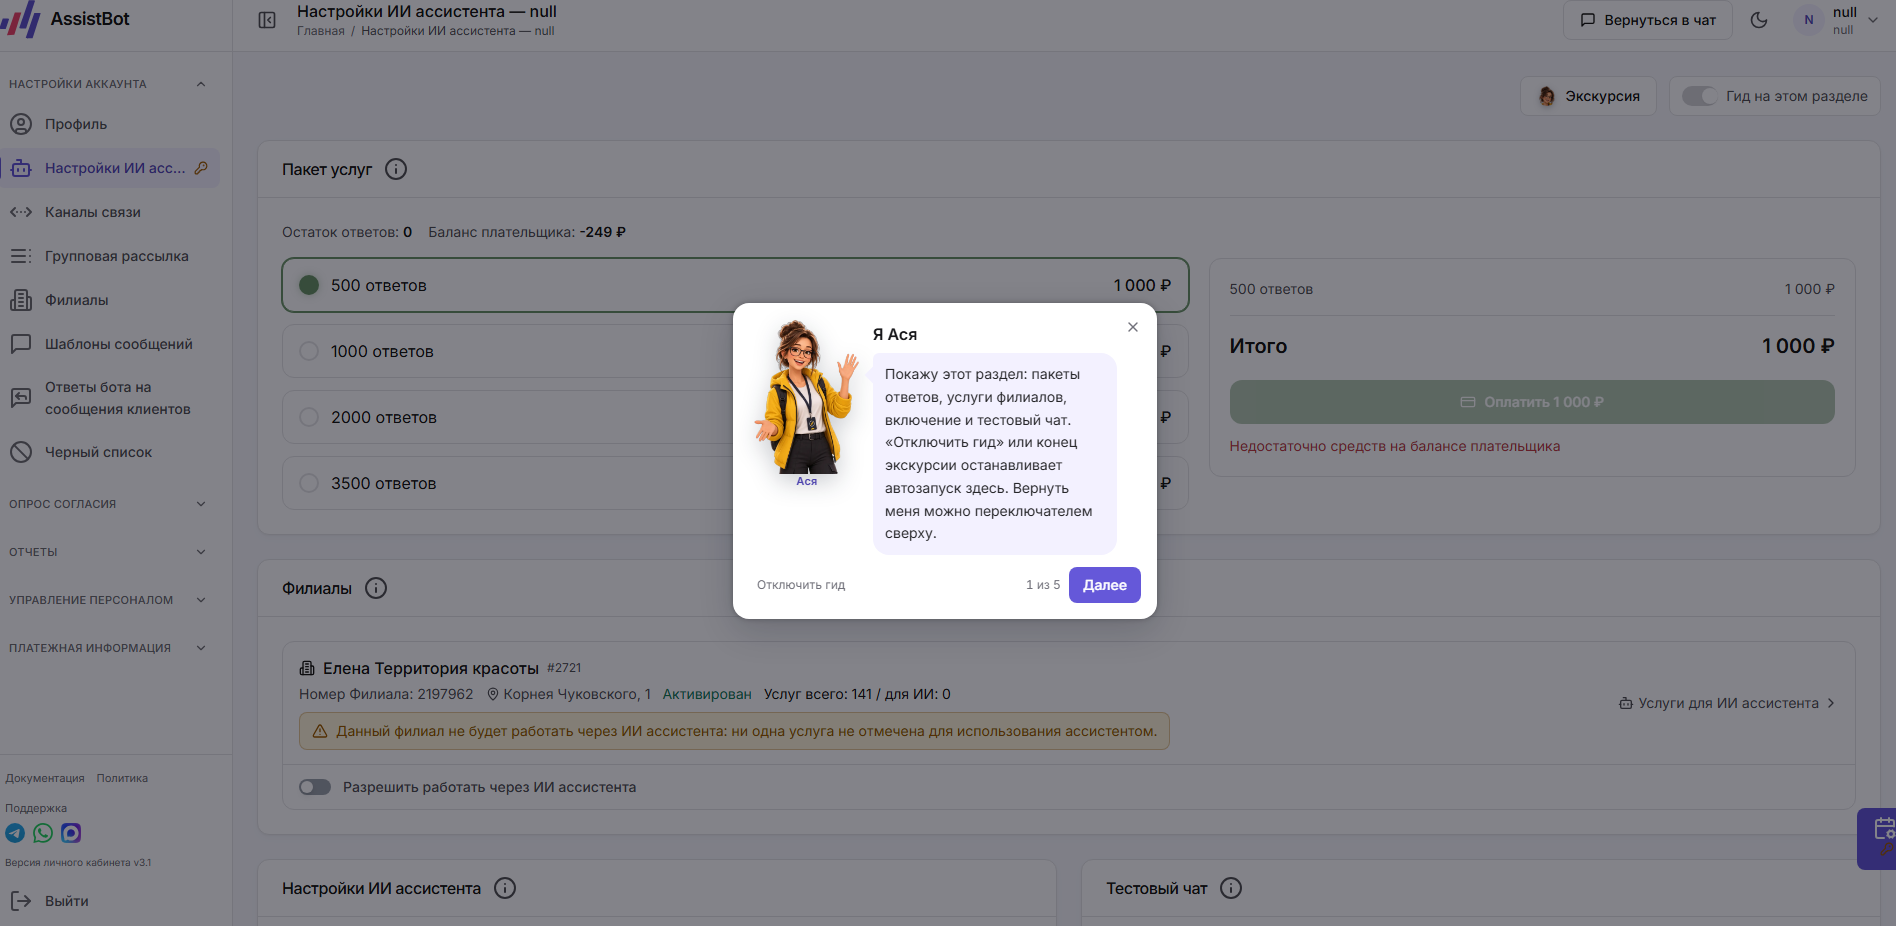Viewport: 1896px width, 926px height.
Task: Click info icon next to Тестовый чат
Action: point(1231,888)
